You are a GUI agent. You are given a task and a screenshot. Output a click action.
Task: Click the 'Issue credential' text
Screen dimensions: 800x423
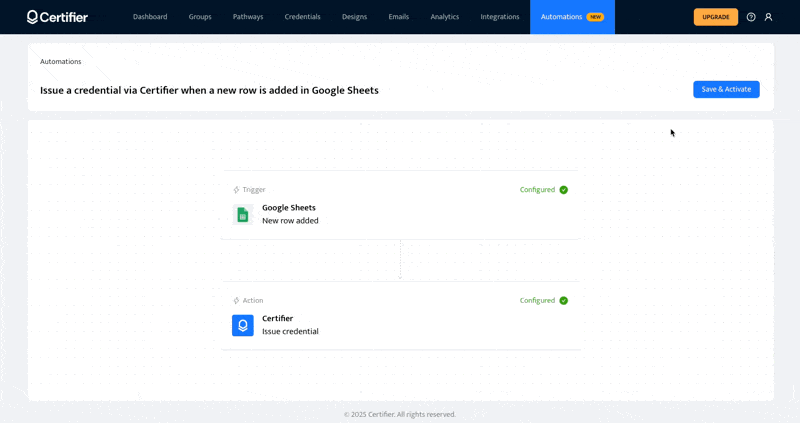pyautogui.click(x=290, y=331)
